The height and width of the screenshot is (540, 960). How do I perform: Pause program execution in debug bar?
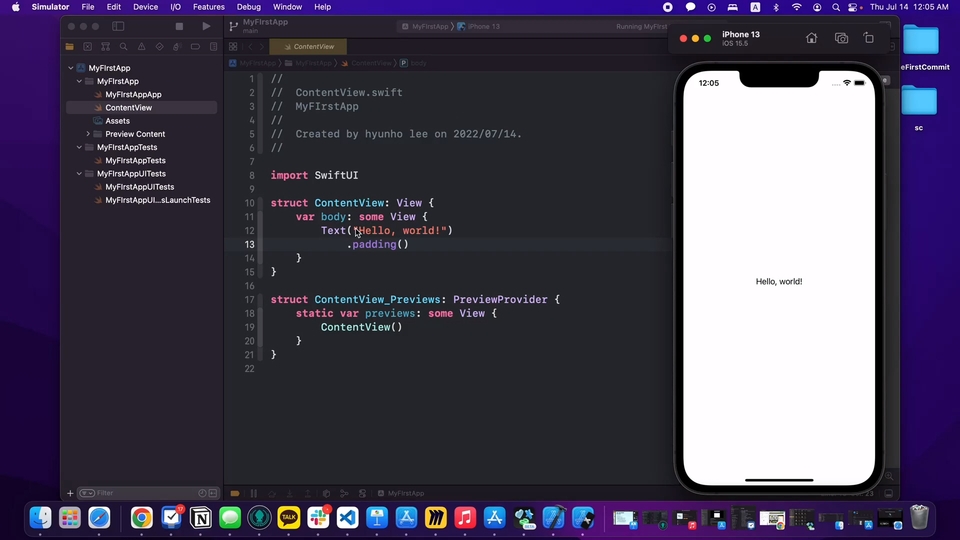(253, 493)
